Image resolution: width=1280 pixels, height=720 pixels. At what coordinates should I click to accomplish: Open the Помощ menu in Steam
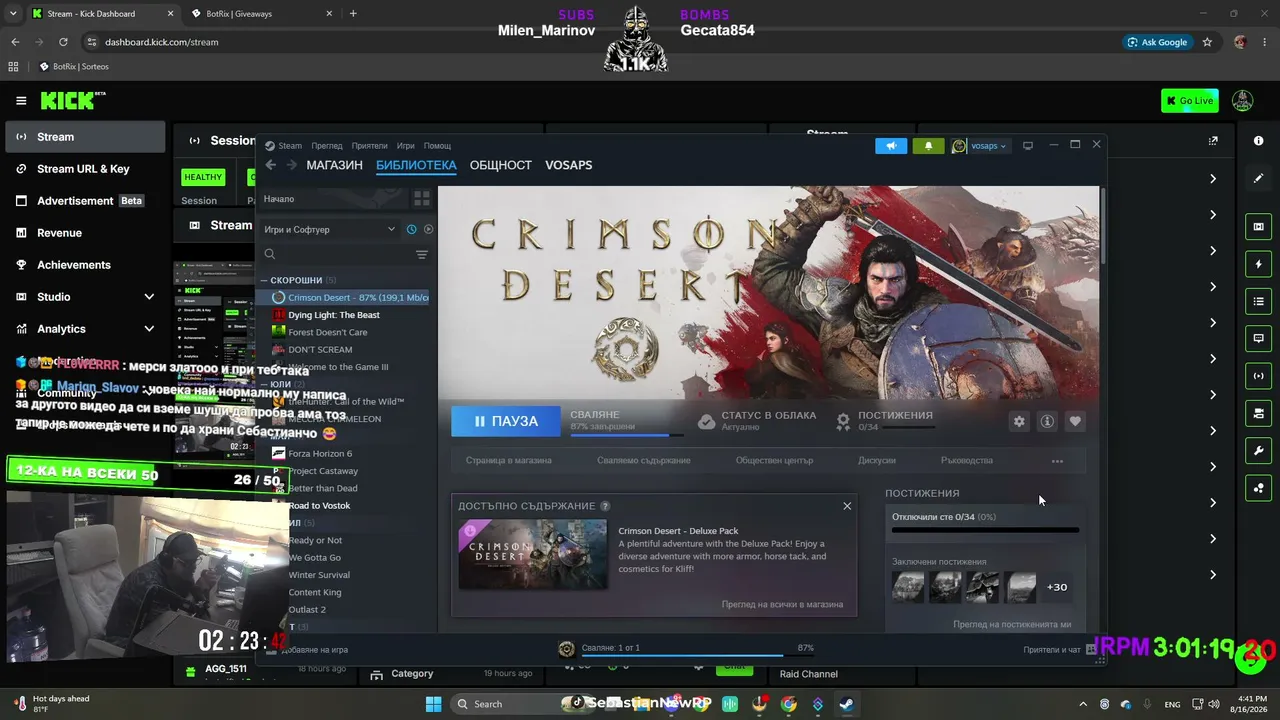click(437, 146)
